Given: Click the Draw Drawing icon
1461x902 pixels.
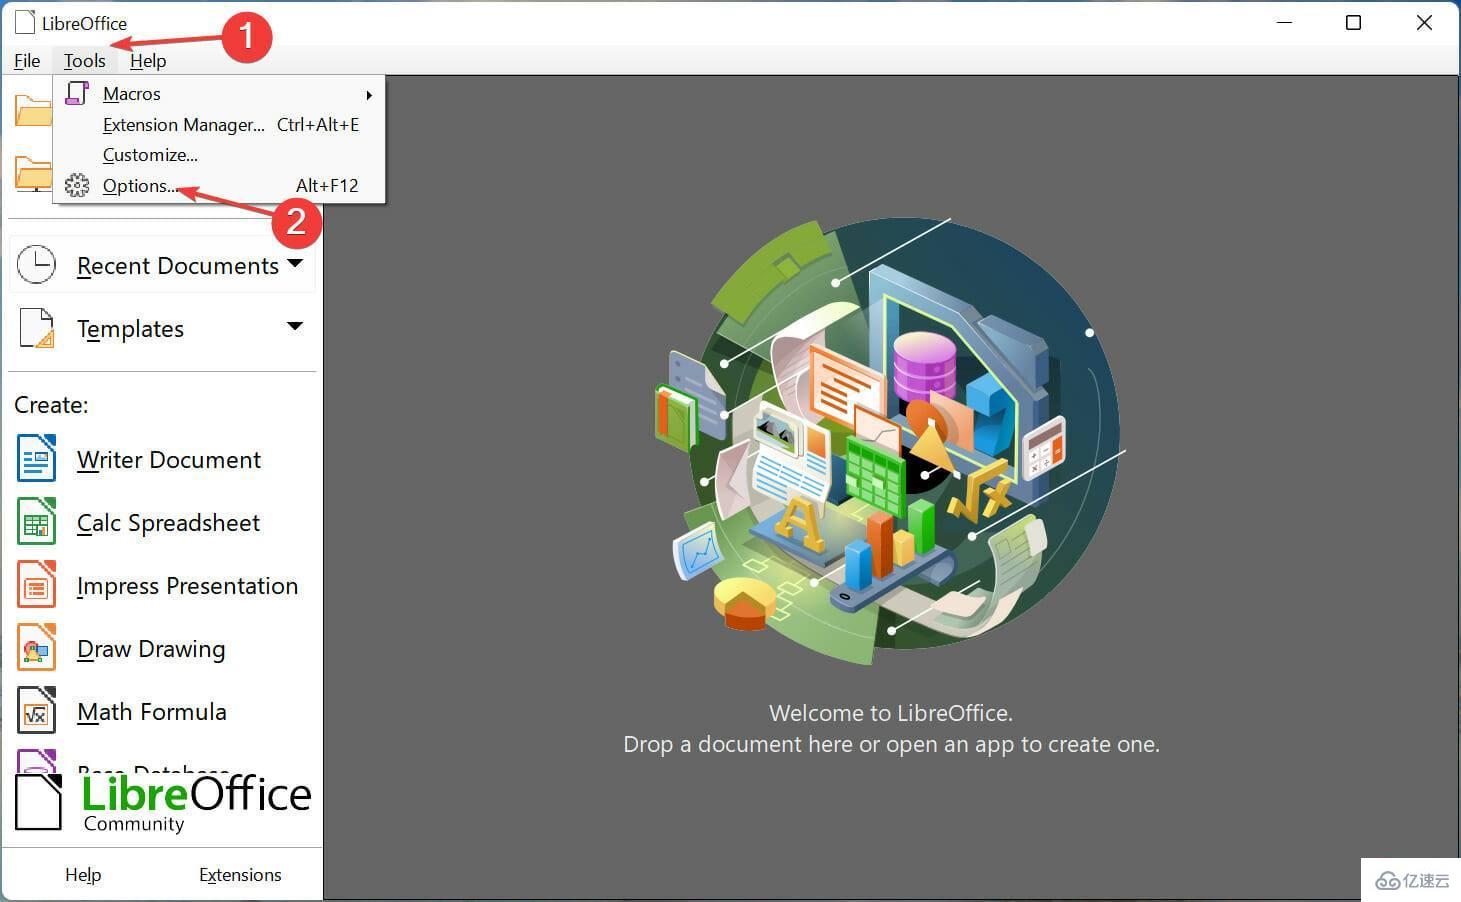Looking at the screenshot, I should [37, 648].
